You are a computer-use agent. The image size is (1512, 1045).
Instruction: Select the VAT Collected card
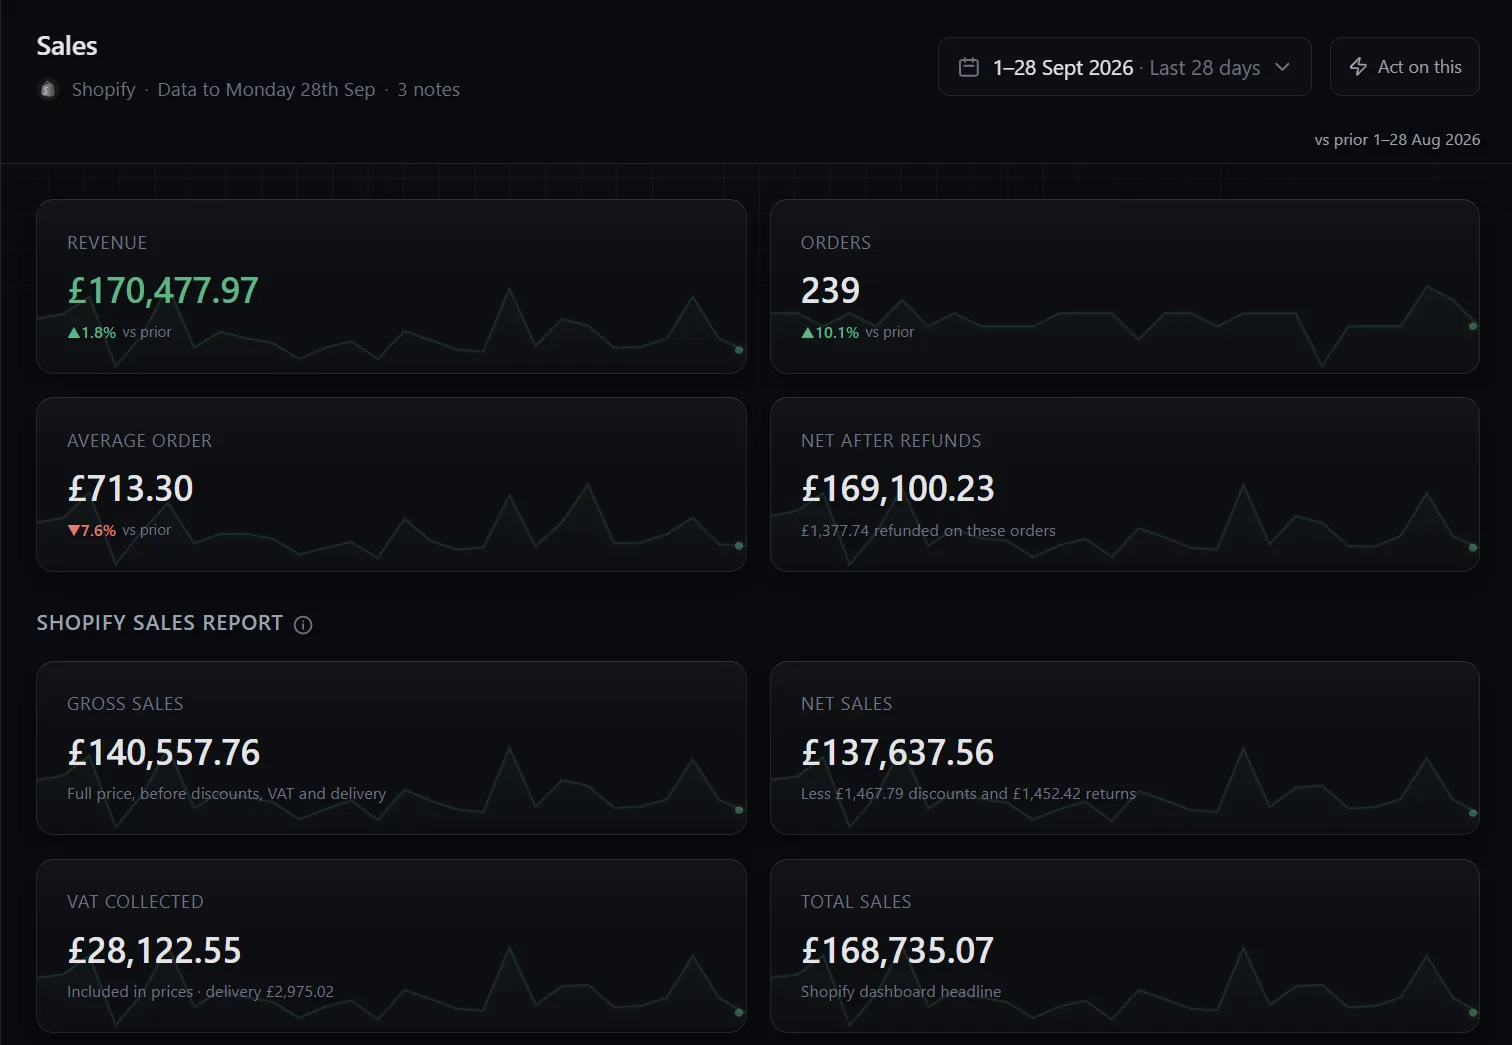tap(391, 946)
